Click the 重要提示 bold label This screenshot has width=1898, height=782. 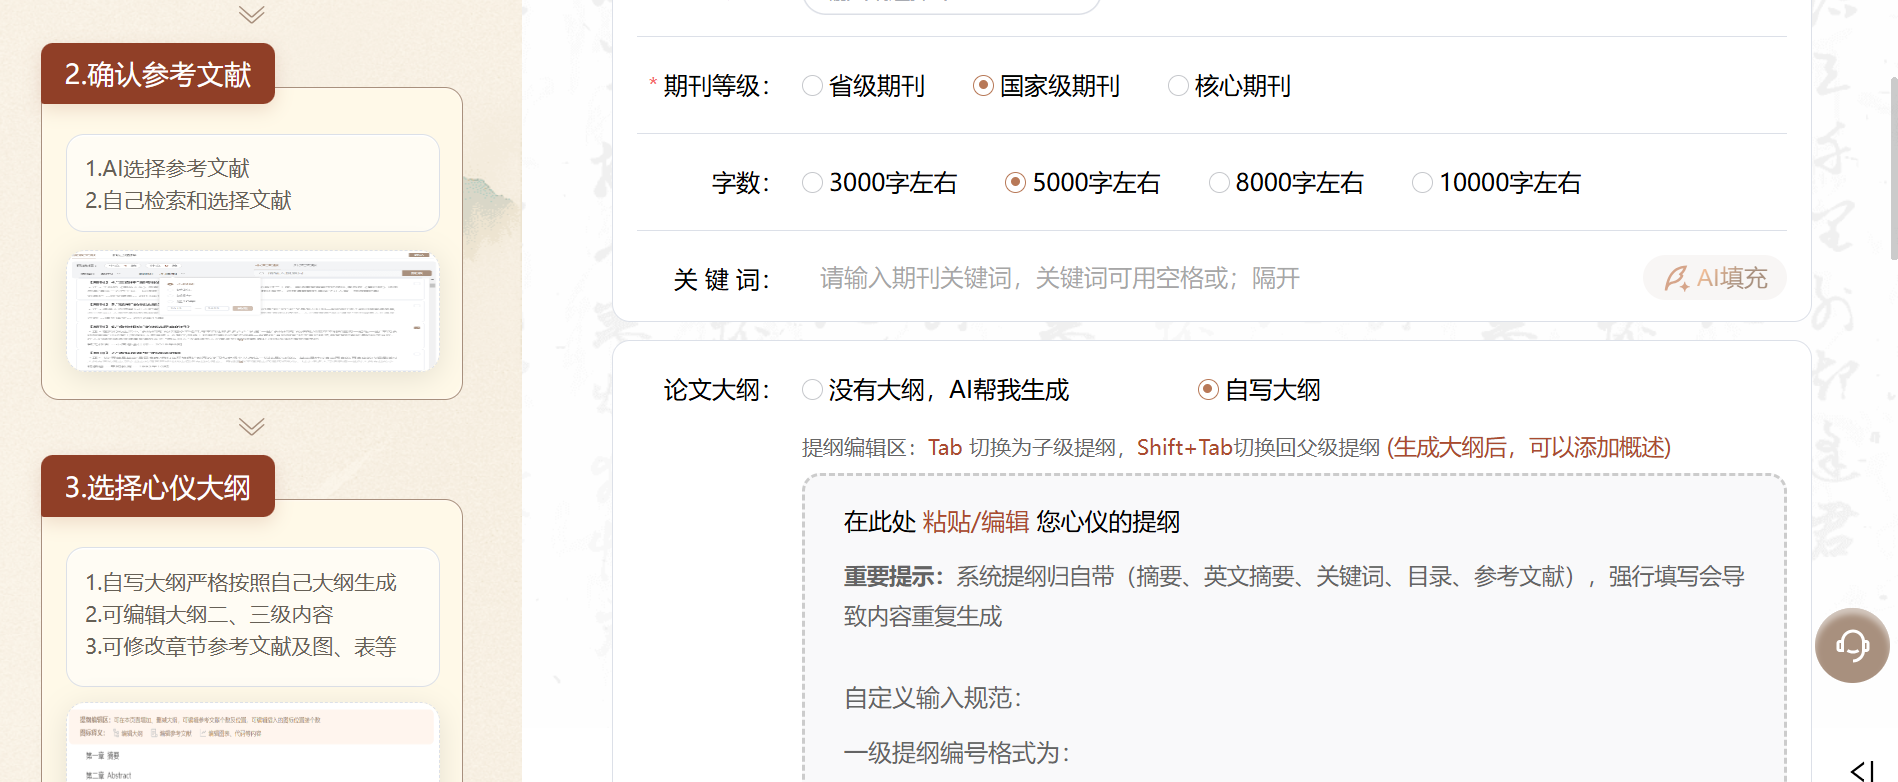point(893,576)
